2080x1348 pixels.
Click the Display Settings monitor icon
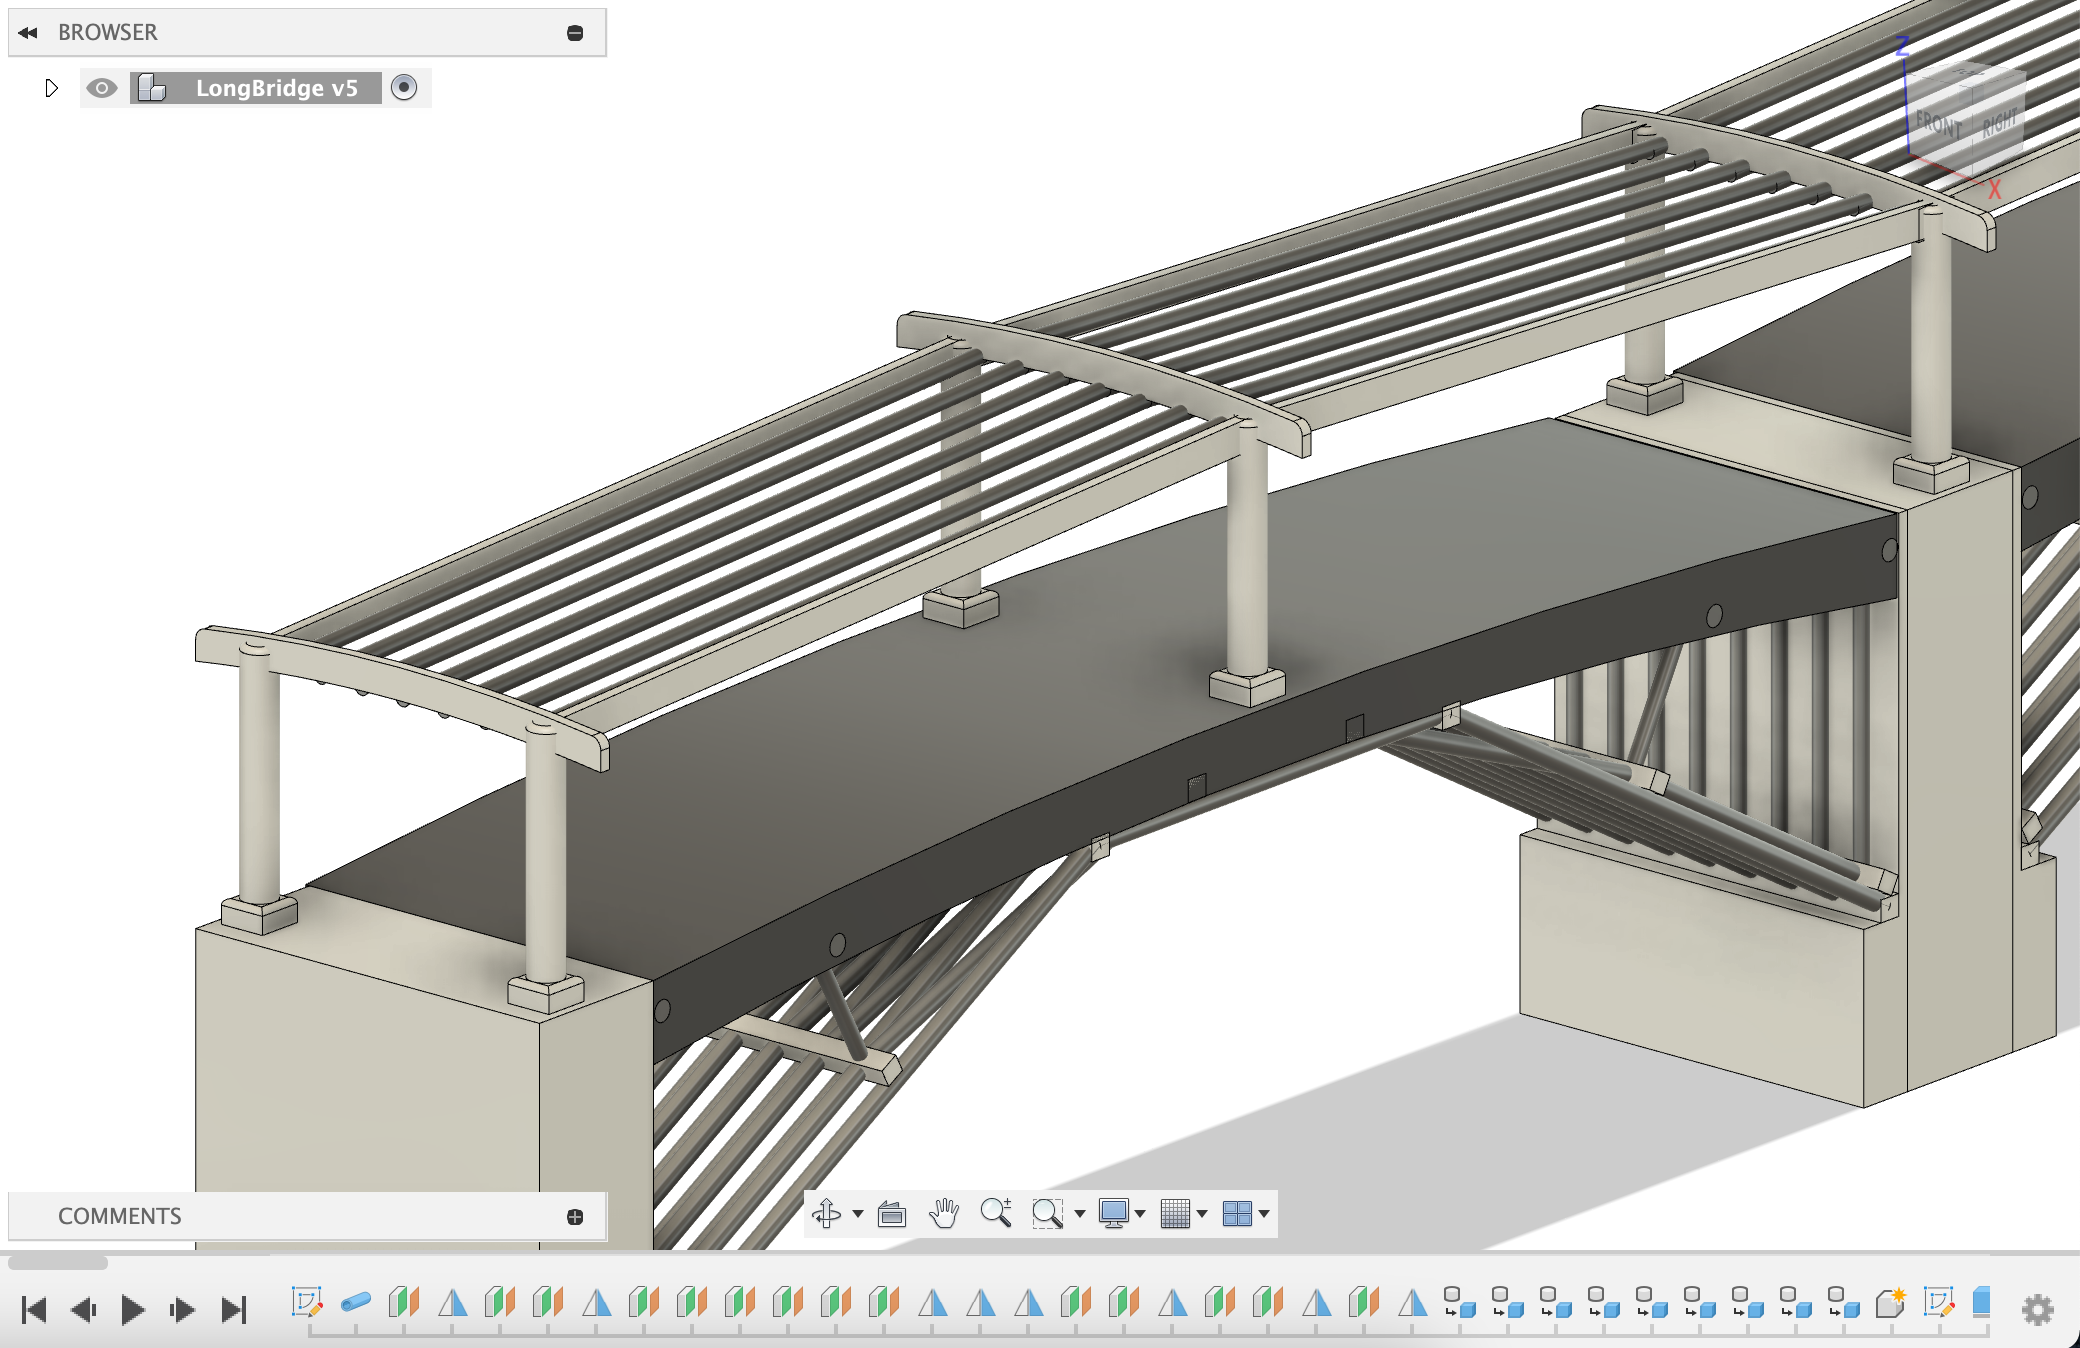tap(1113, 1213)
